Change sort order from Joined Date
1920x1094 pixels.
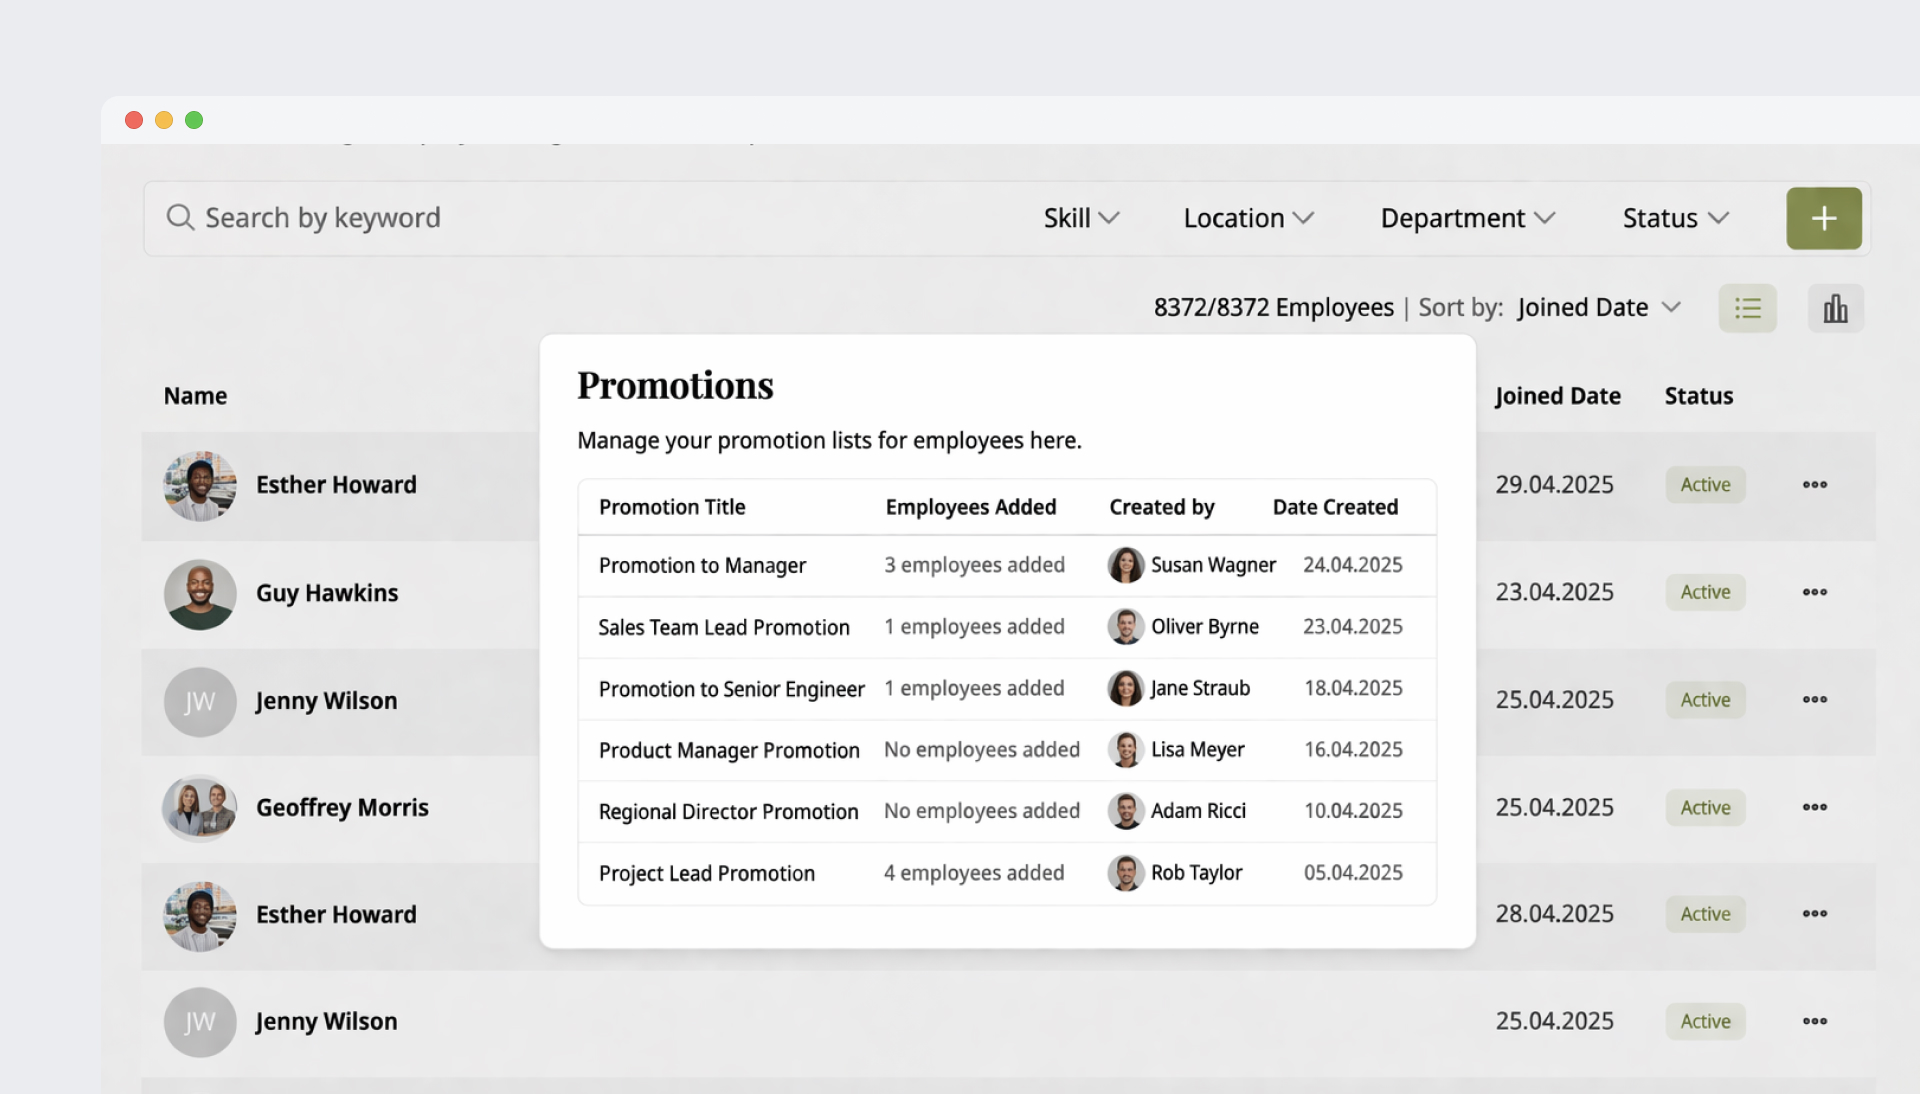point(1598,308)
